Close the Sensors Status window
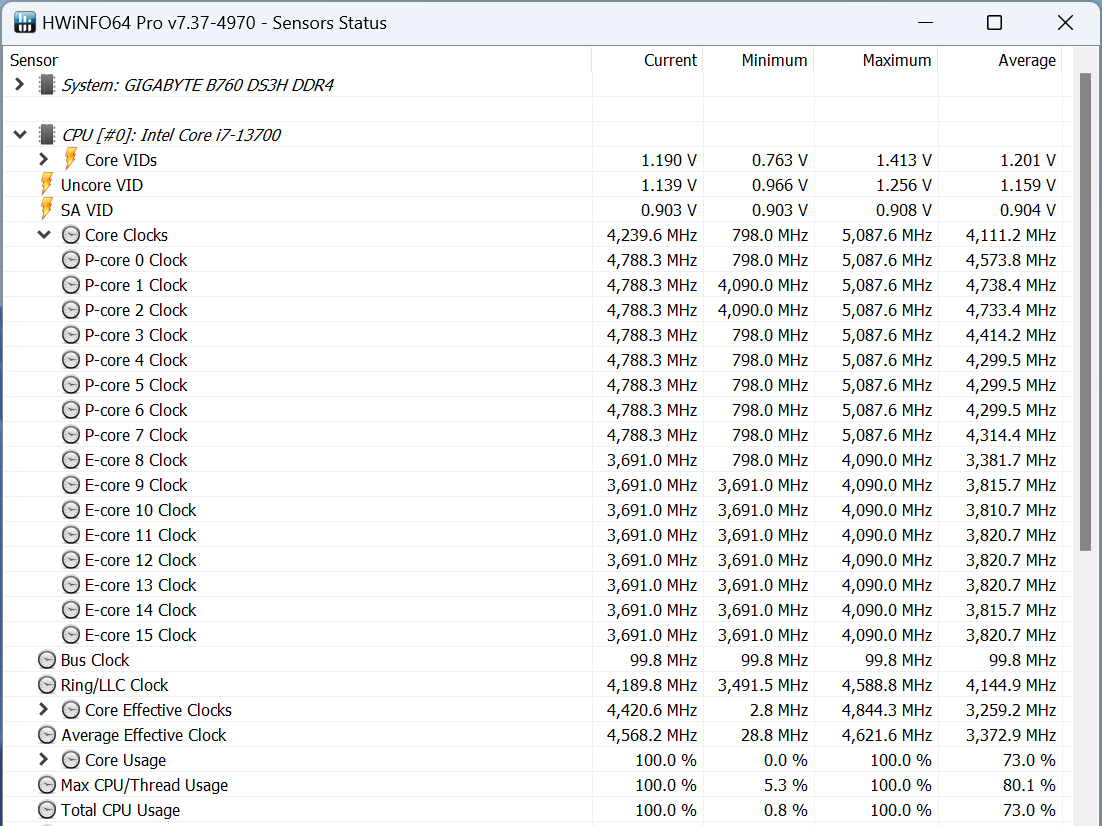1102x826 pixels. [x=1065, y=22]
